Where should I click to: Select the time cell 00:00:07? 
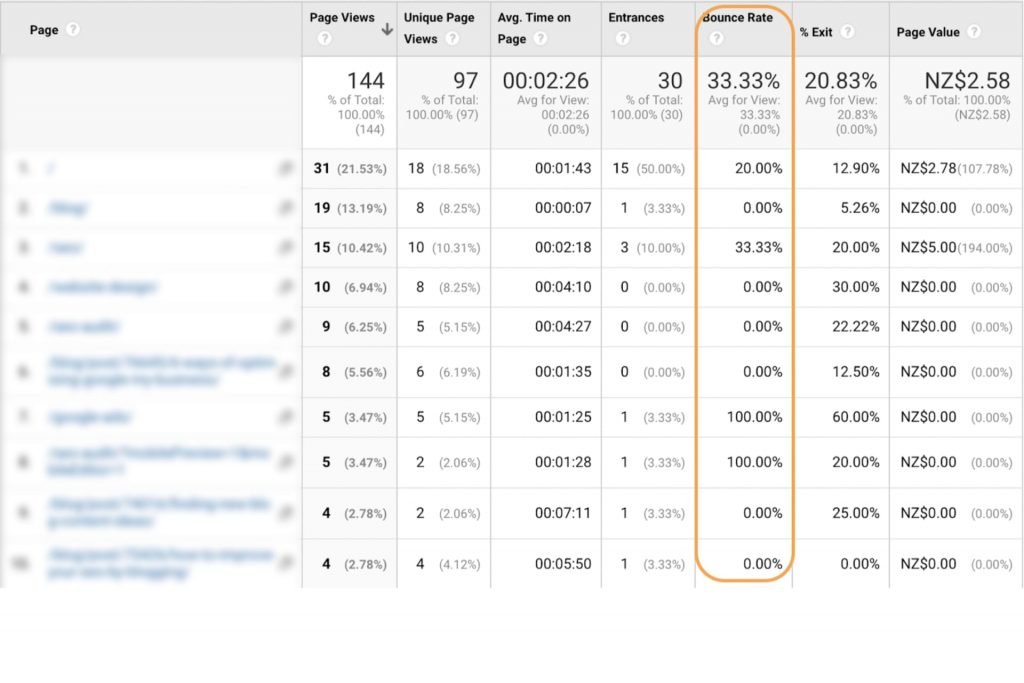[x=563, y=208]
